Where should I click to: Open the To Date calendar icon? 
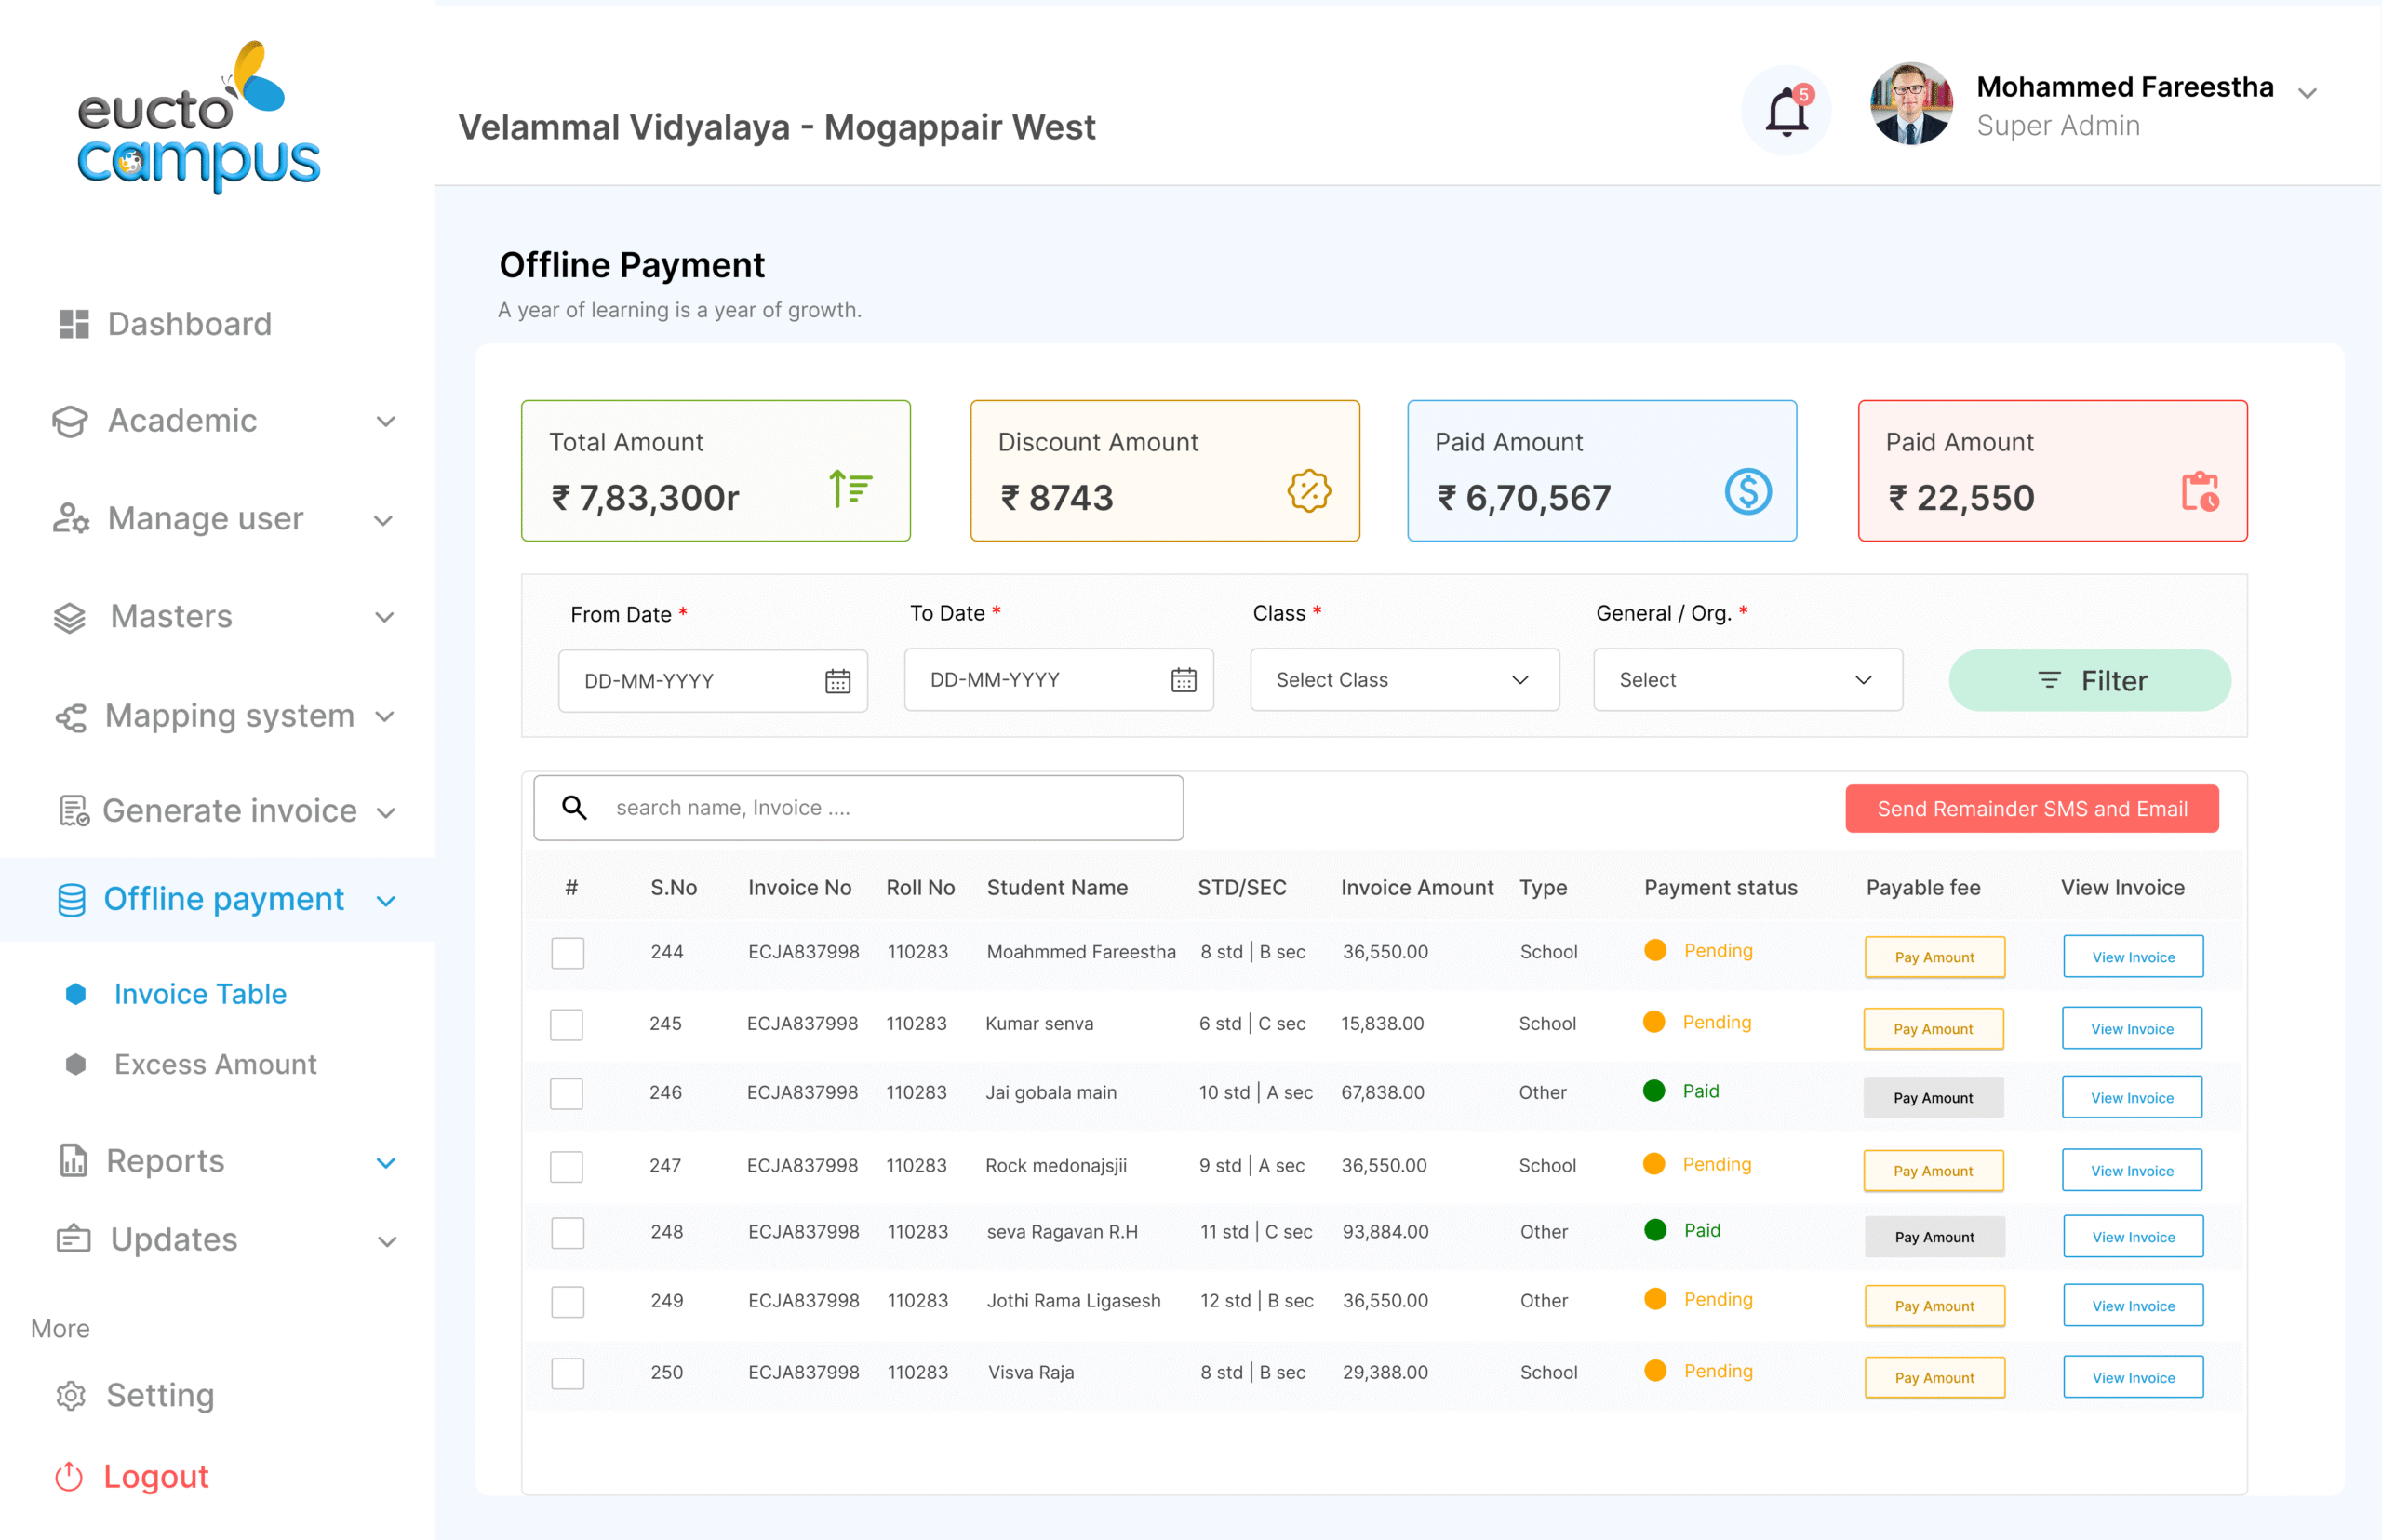point(1183,680)
